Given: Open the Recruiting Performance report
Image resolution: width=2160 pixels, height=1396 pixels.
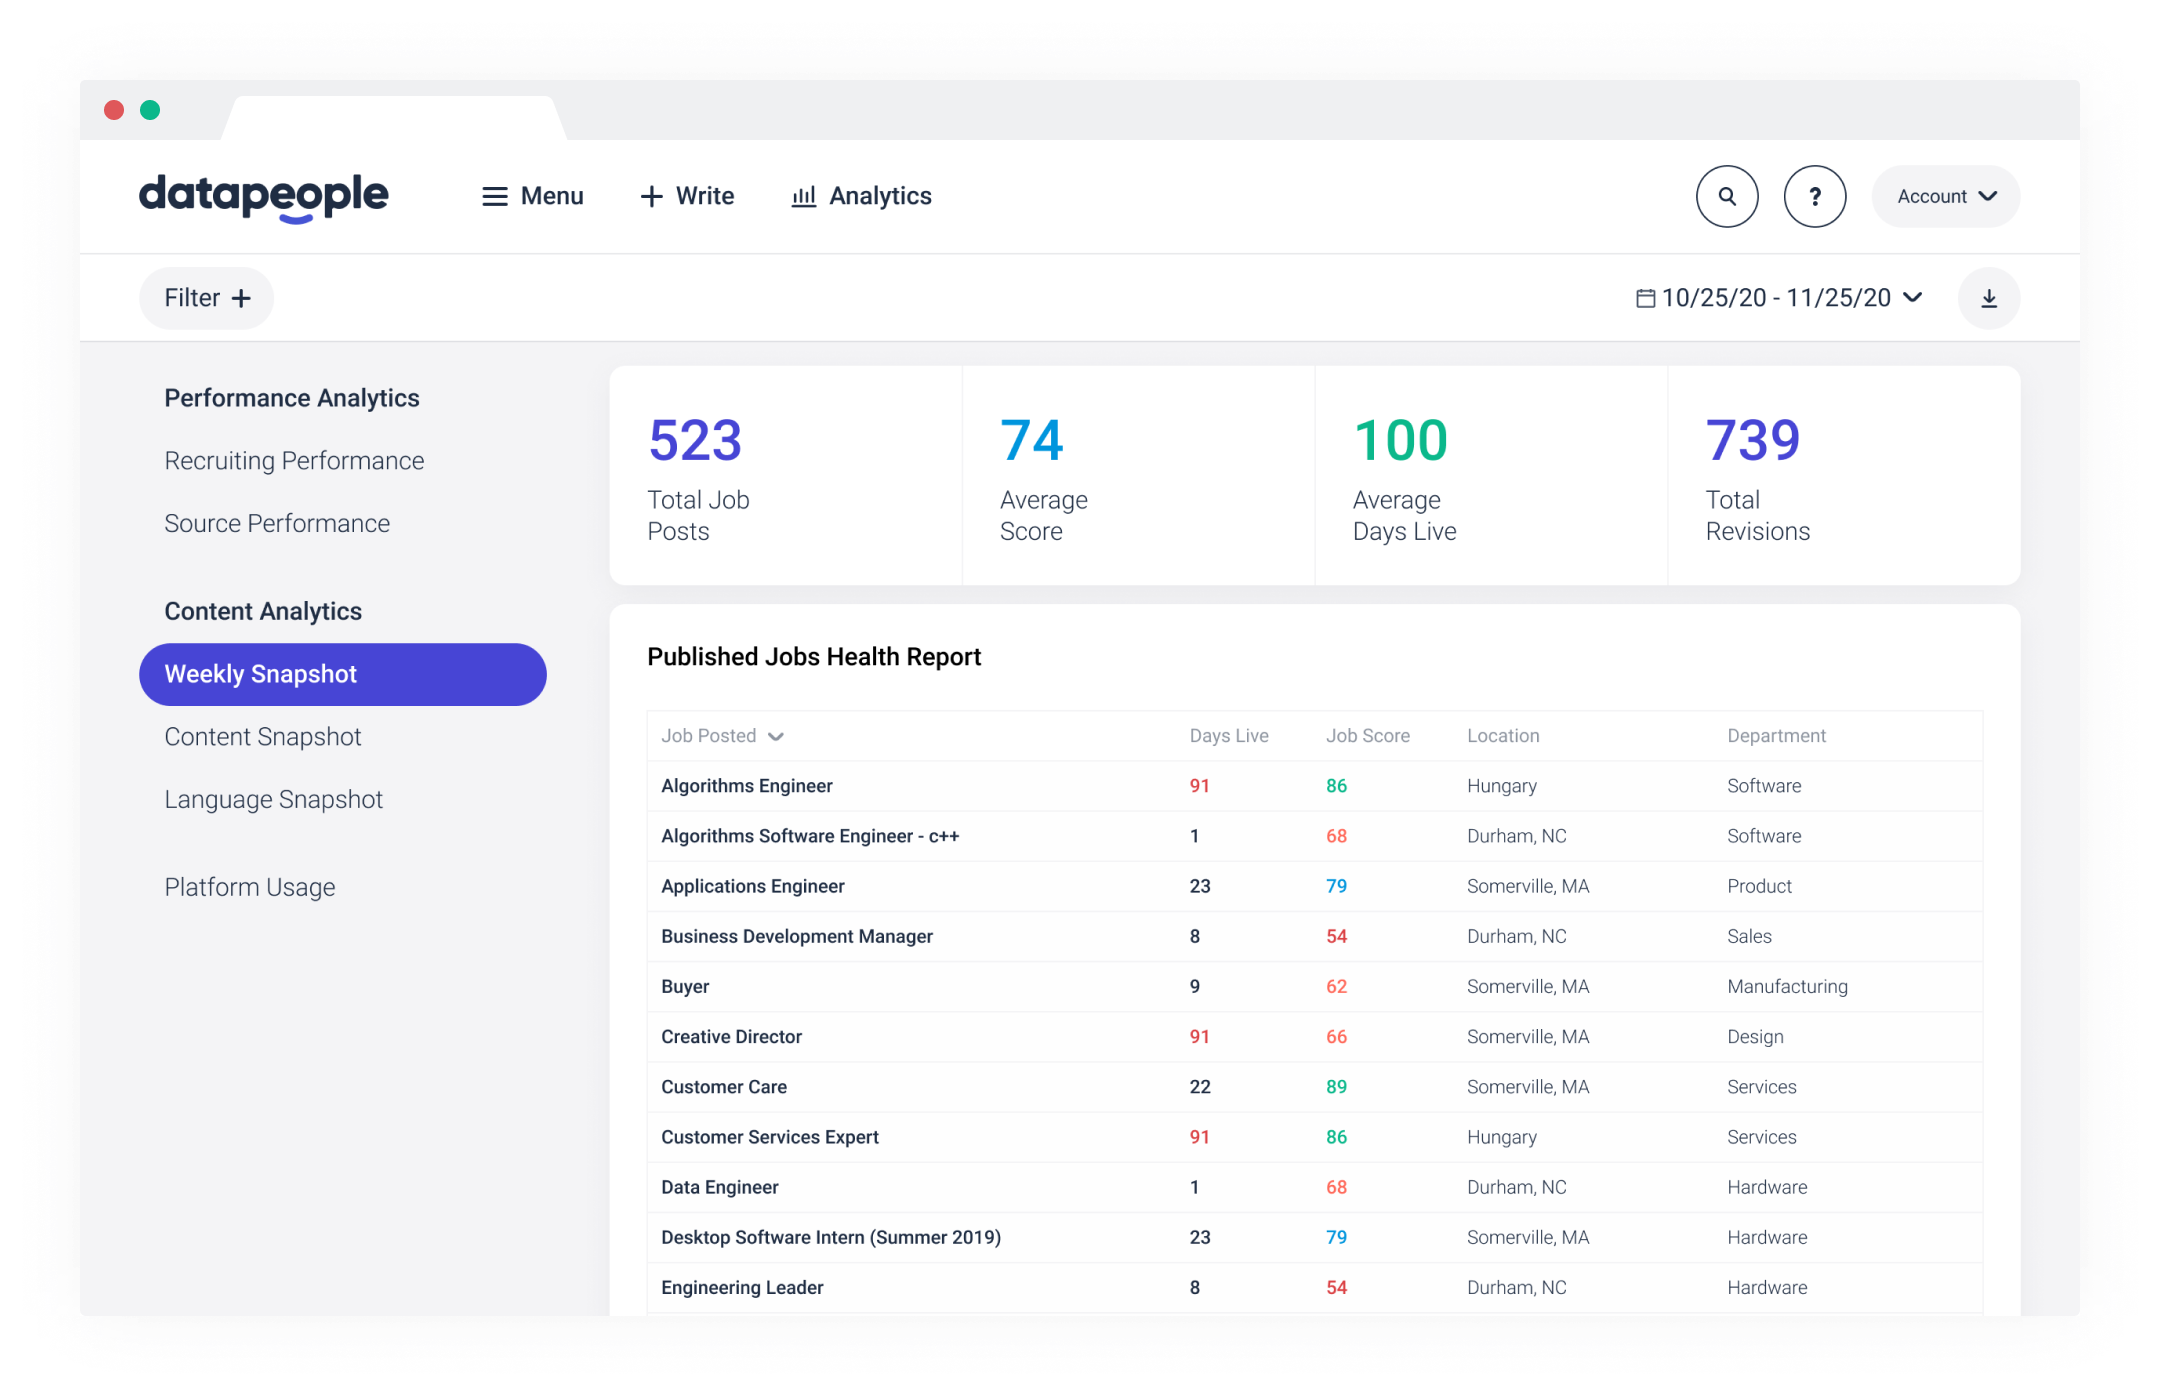Looking at the screenshot, I should click(296, 460).
